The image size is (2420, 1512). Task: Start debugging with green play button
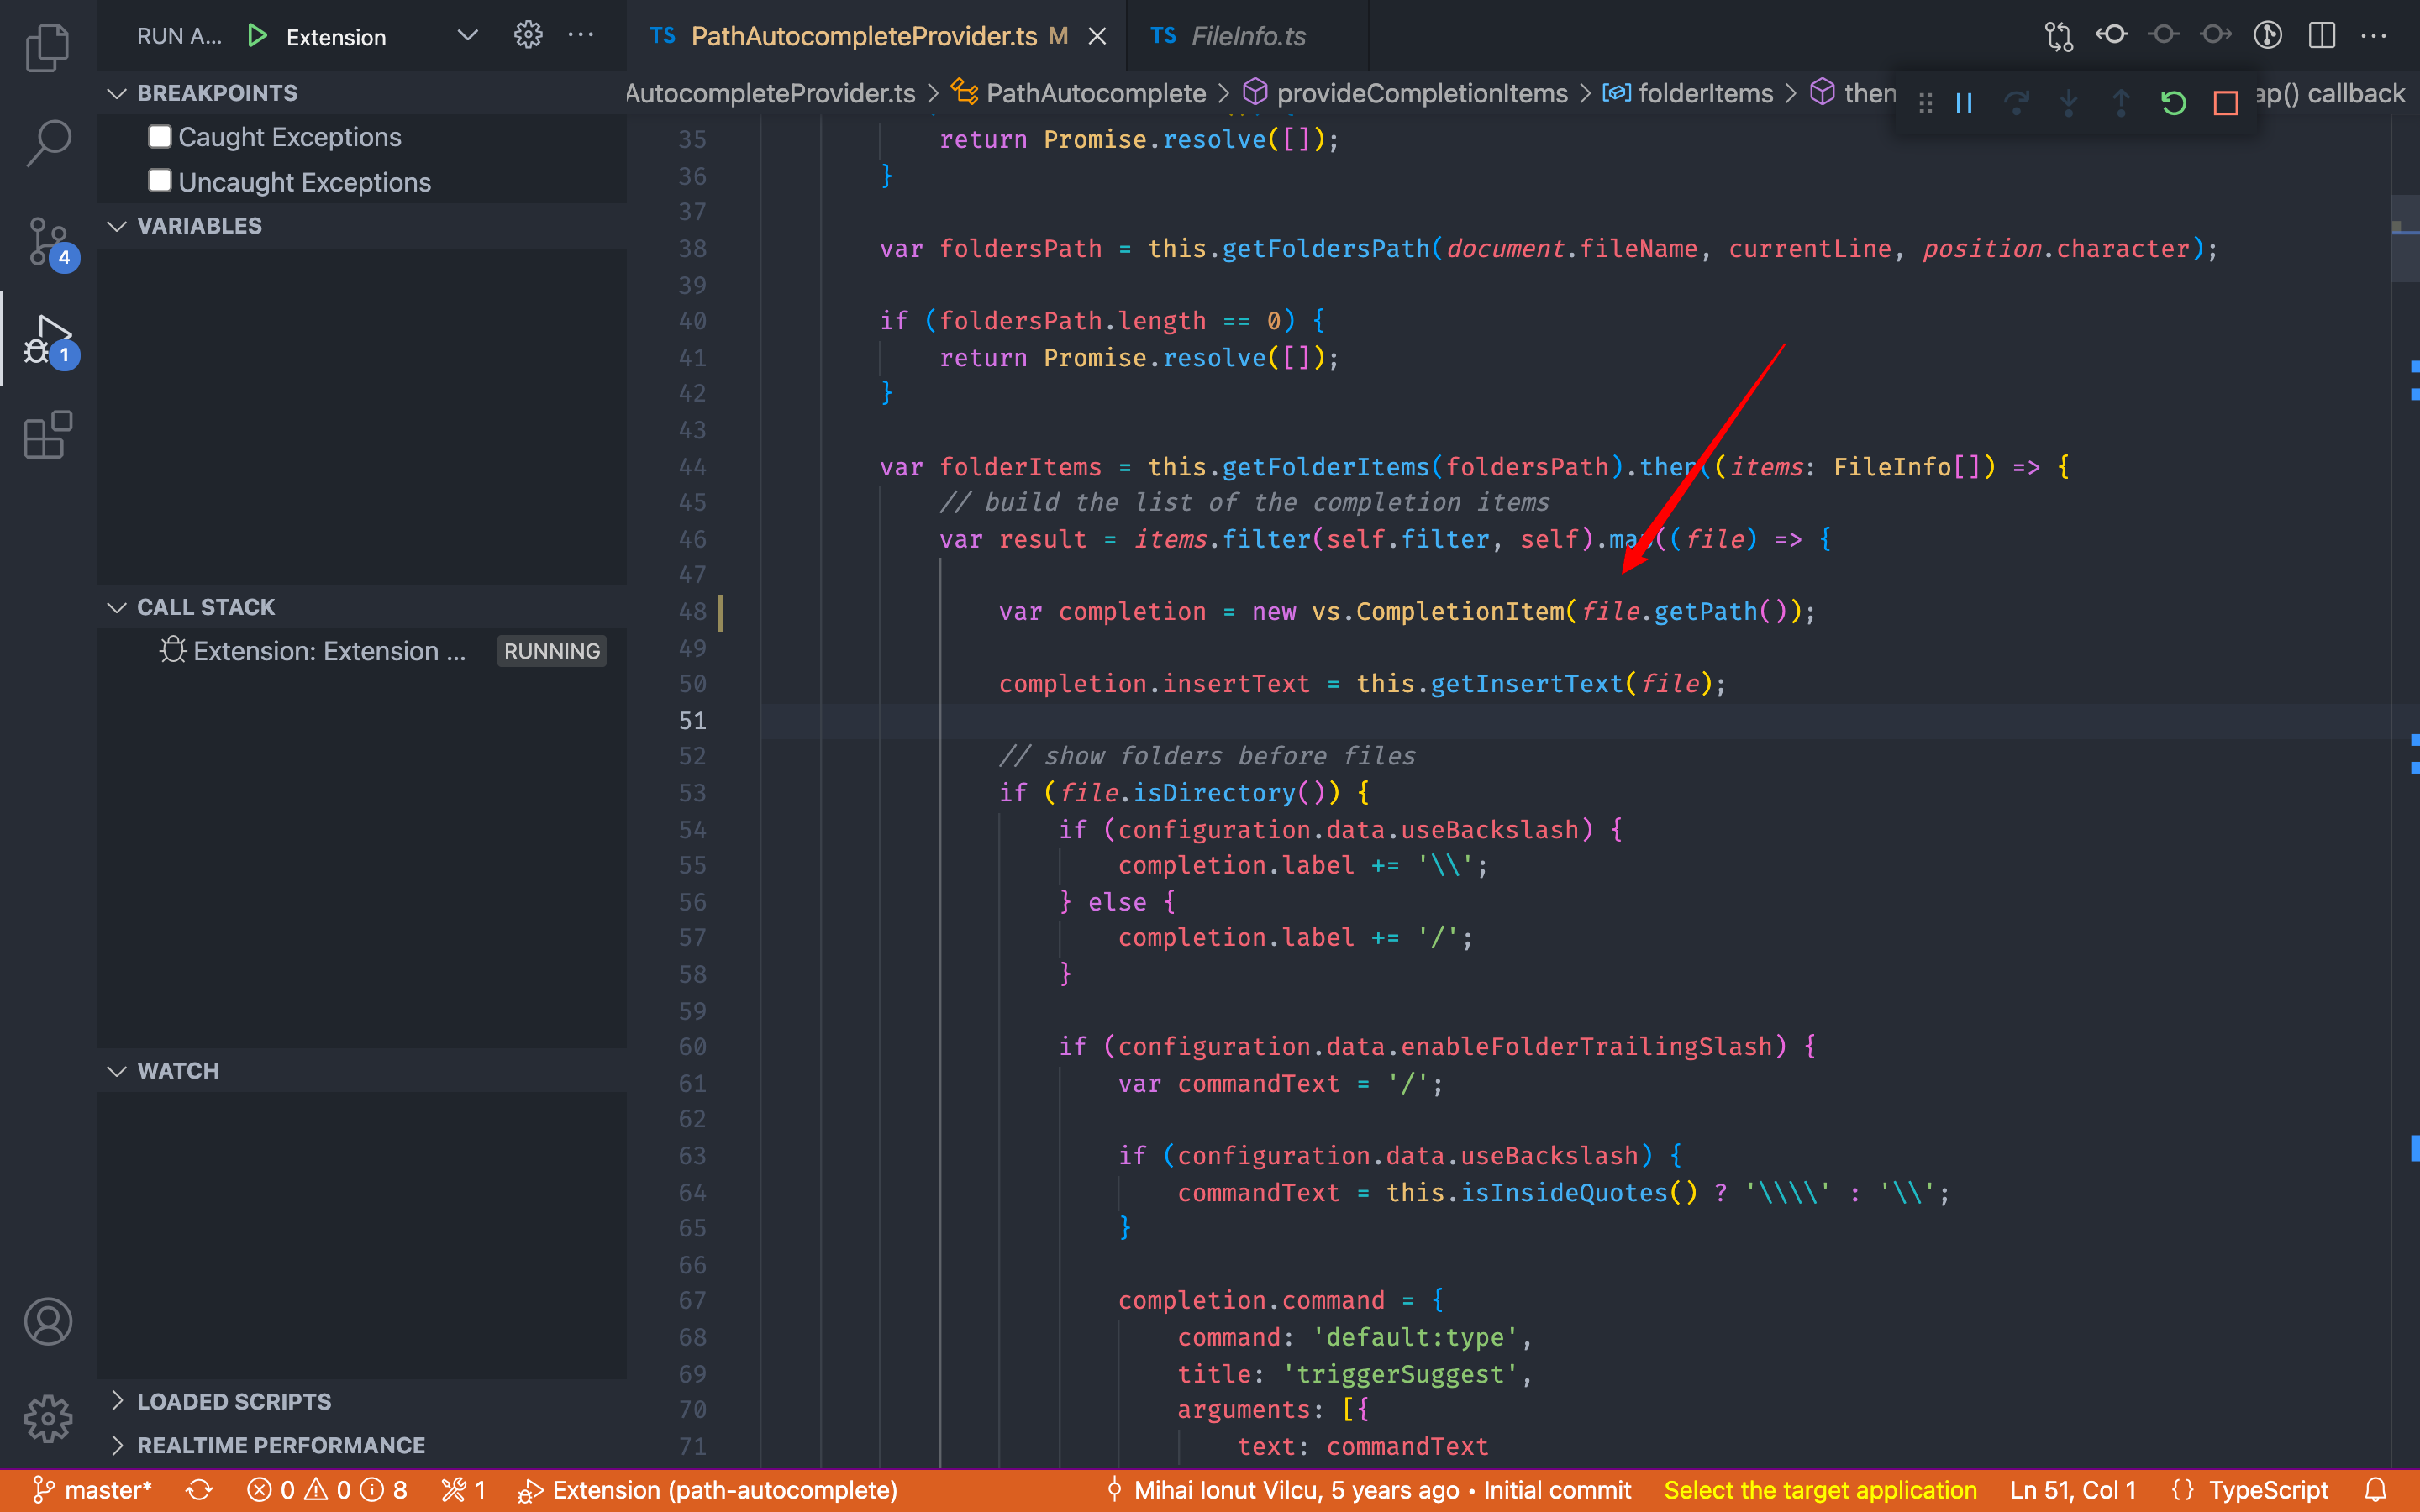pyautogui.click(x=257, y=36)
